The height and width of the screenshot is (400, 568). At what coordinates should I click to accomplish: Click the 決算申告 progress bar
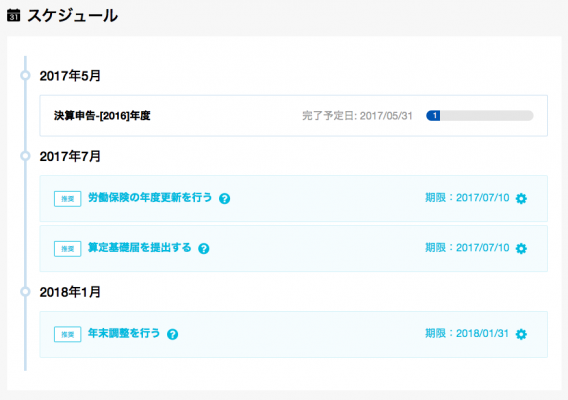click(x=480, y=116)
